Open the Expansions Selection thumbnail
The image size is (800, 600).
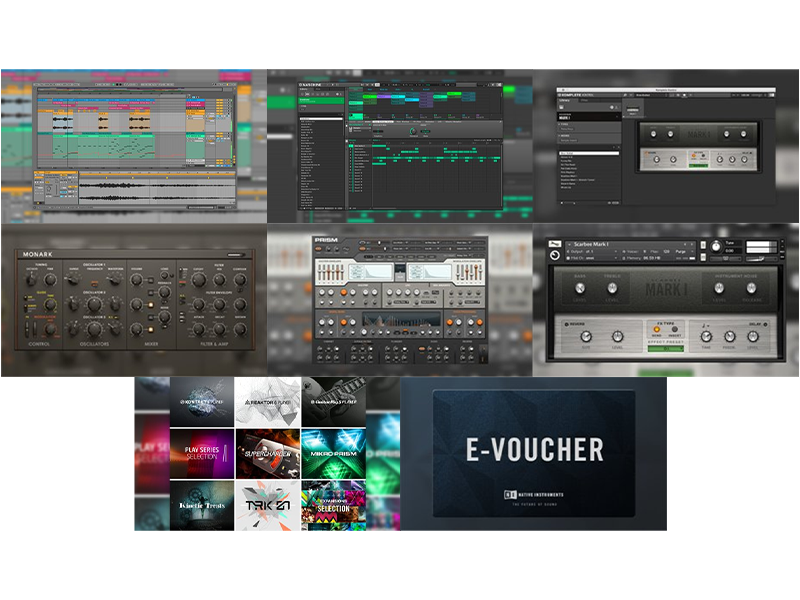[334, 505]
